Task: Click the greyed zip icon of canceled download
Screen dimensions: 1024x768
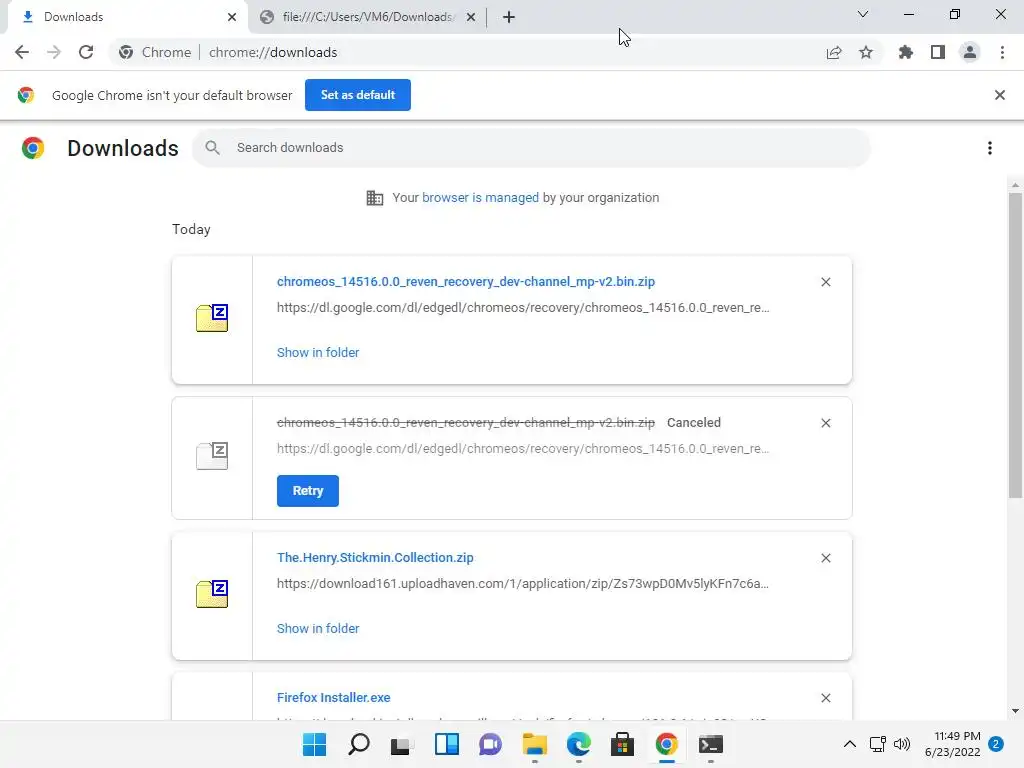Action: point(212,456)
